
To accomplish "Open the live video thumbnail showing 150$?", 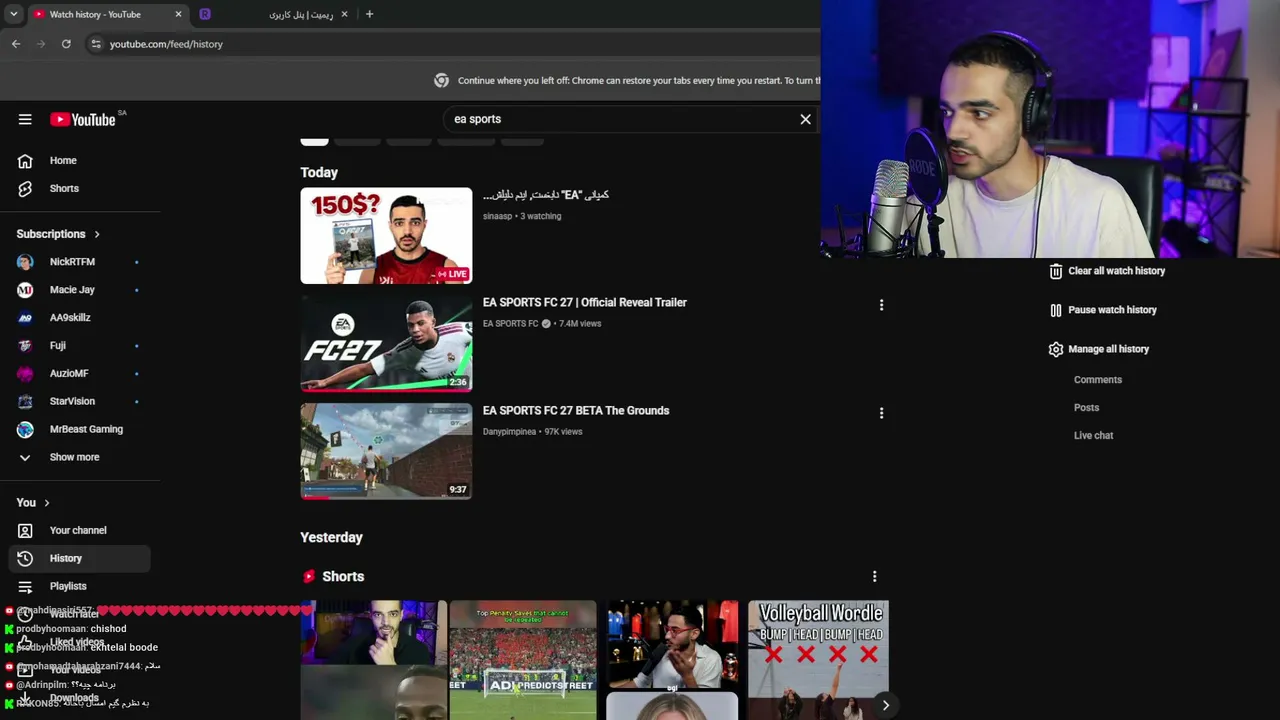I will click(386, 236).
